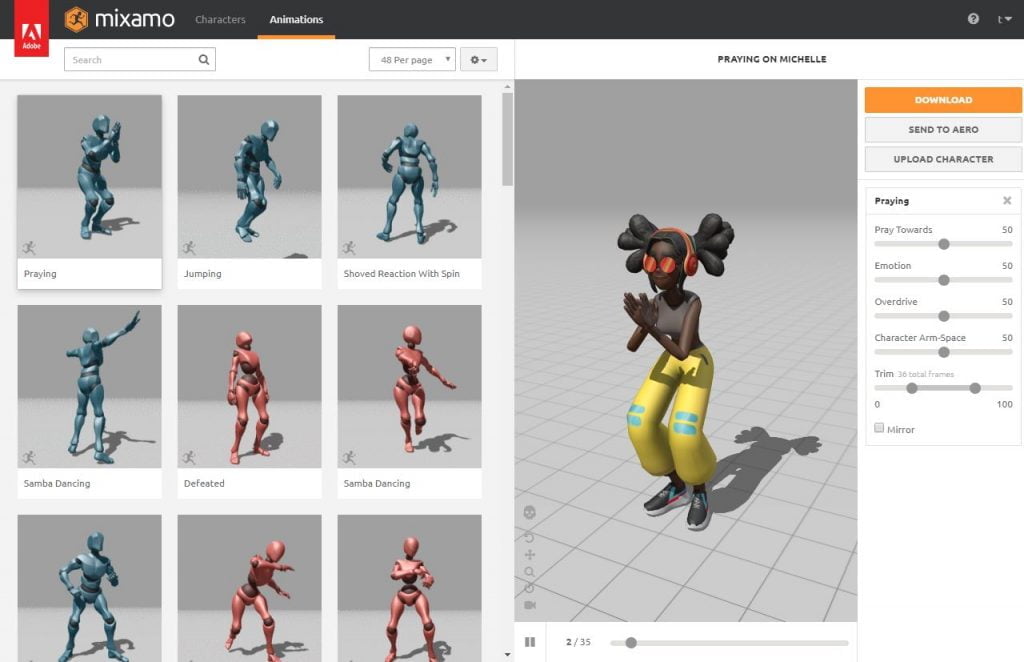Click the mixamo logo
Screen dimensions: 1024x662
click(119, 19)
